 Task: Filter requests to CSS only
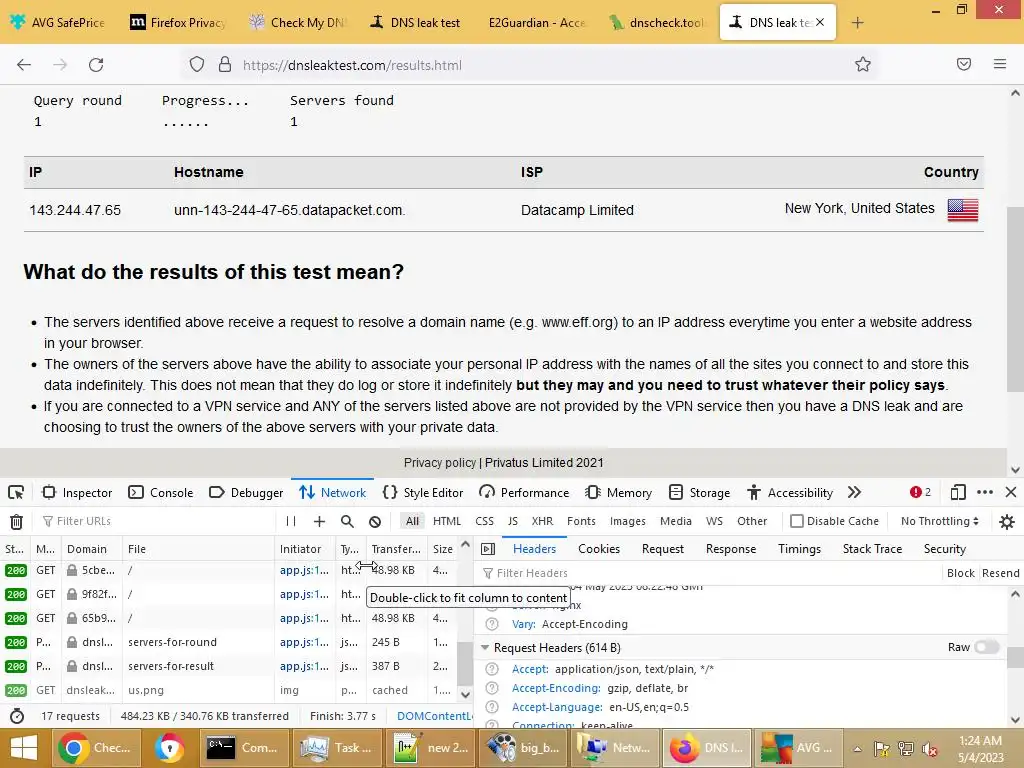pyautogui.click(x=485, y=521)
